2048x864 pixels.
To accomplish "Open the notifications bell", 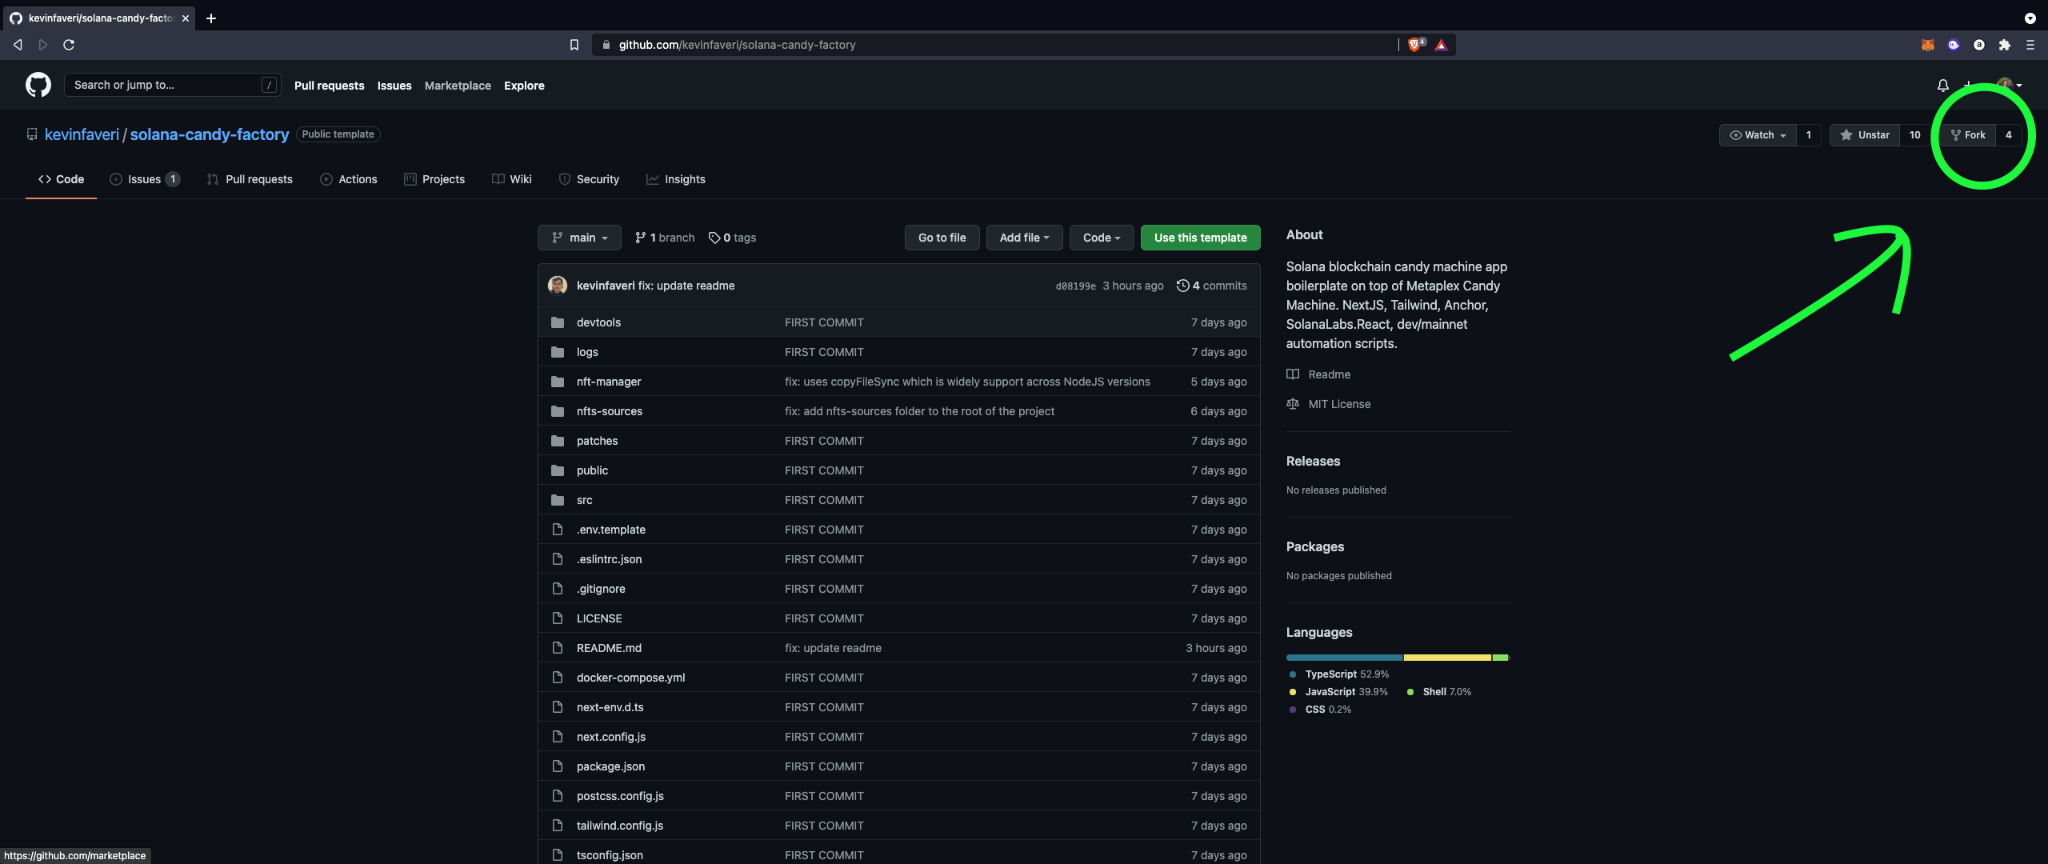I will click(1942, 85).
